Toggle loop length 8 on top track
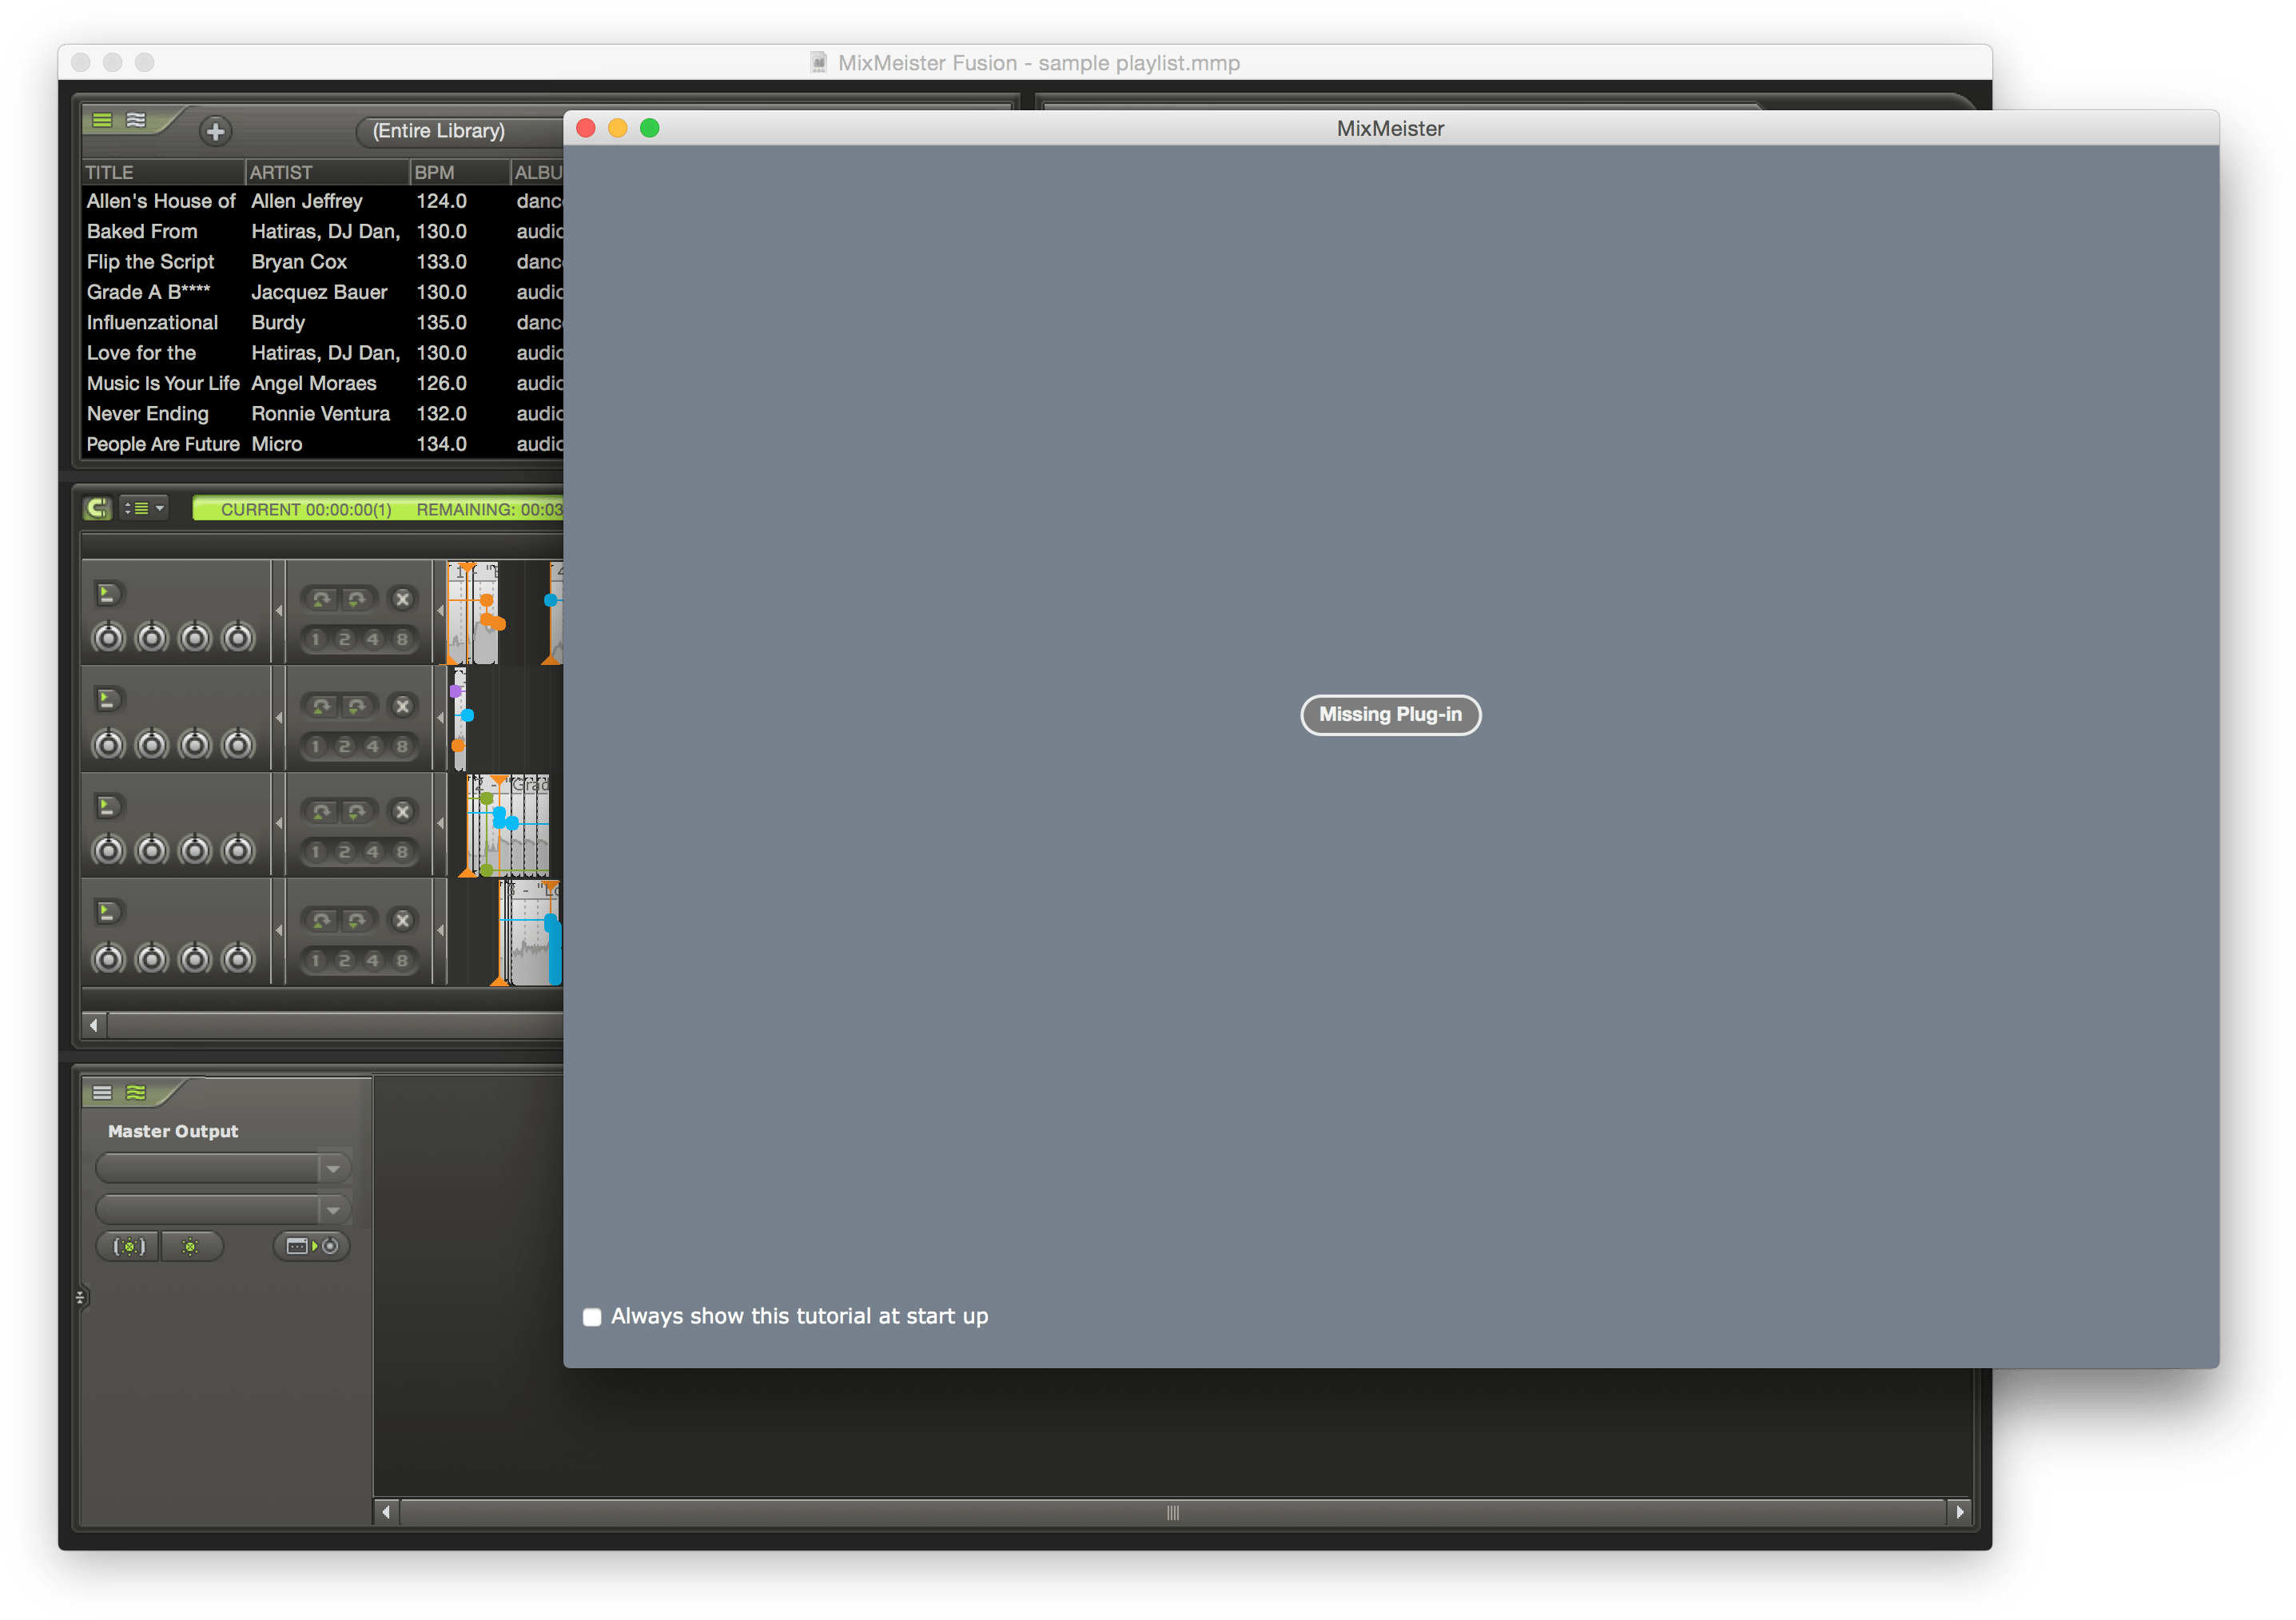 pos(402,639)
